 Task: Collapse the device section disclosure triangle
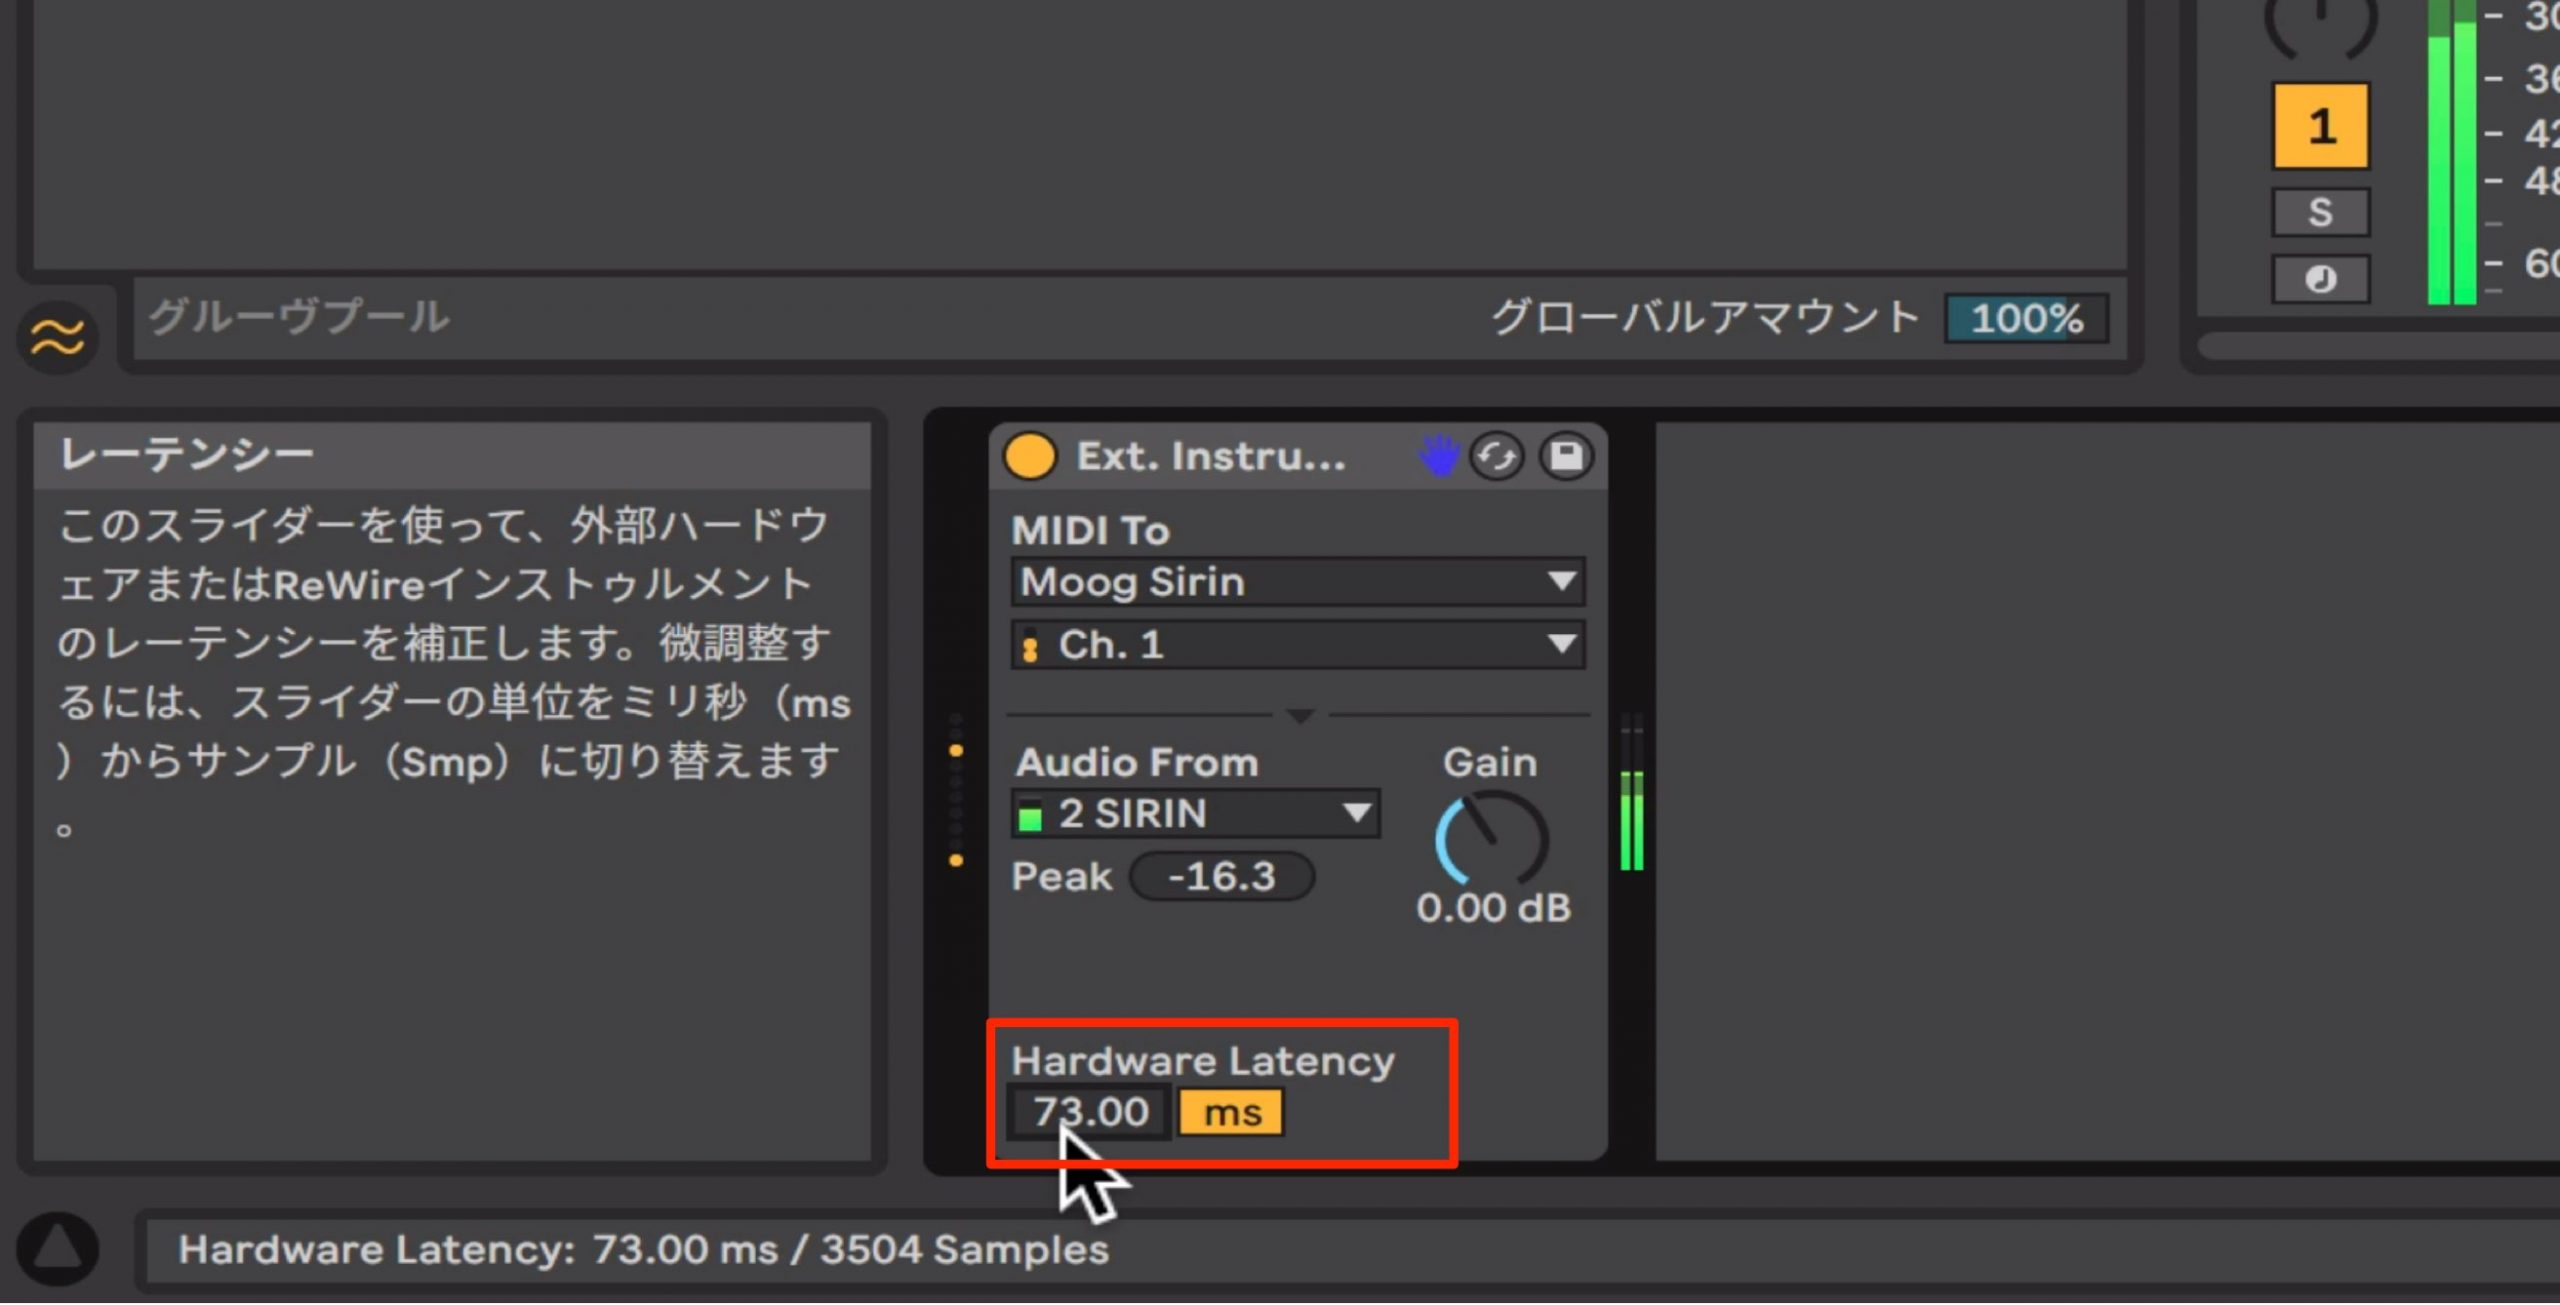(x=1300, y=716)
